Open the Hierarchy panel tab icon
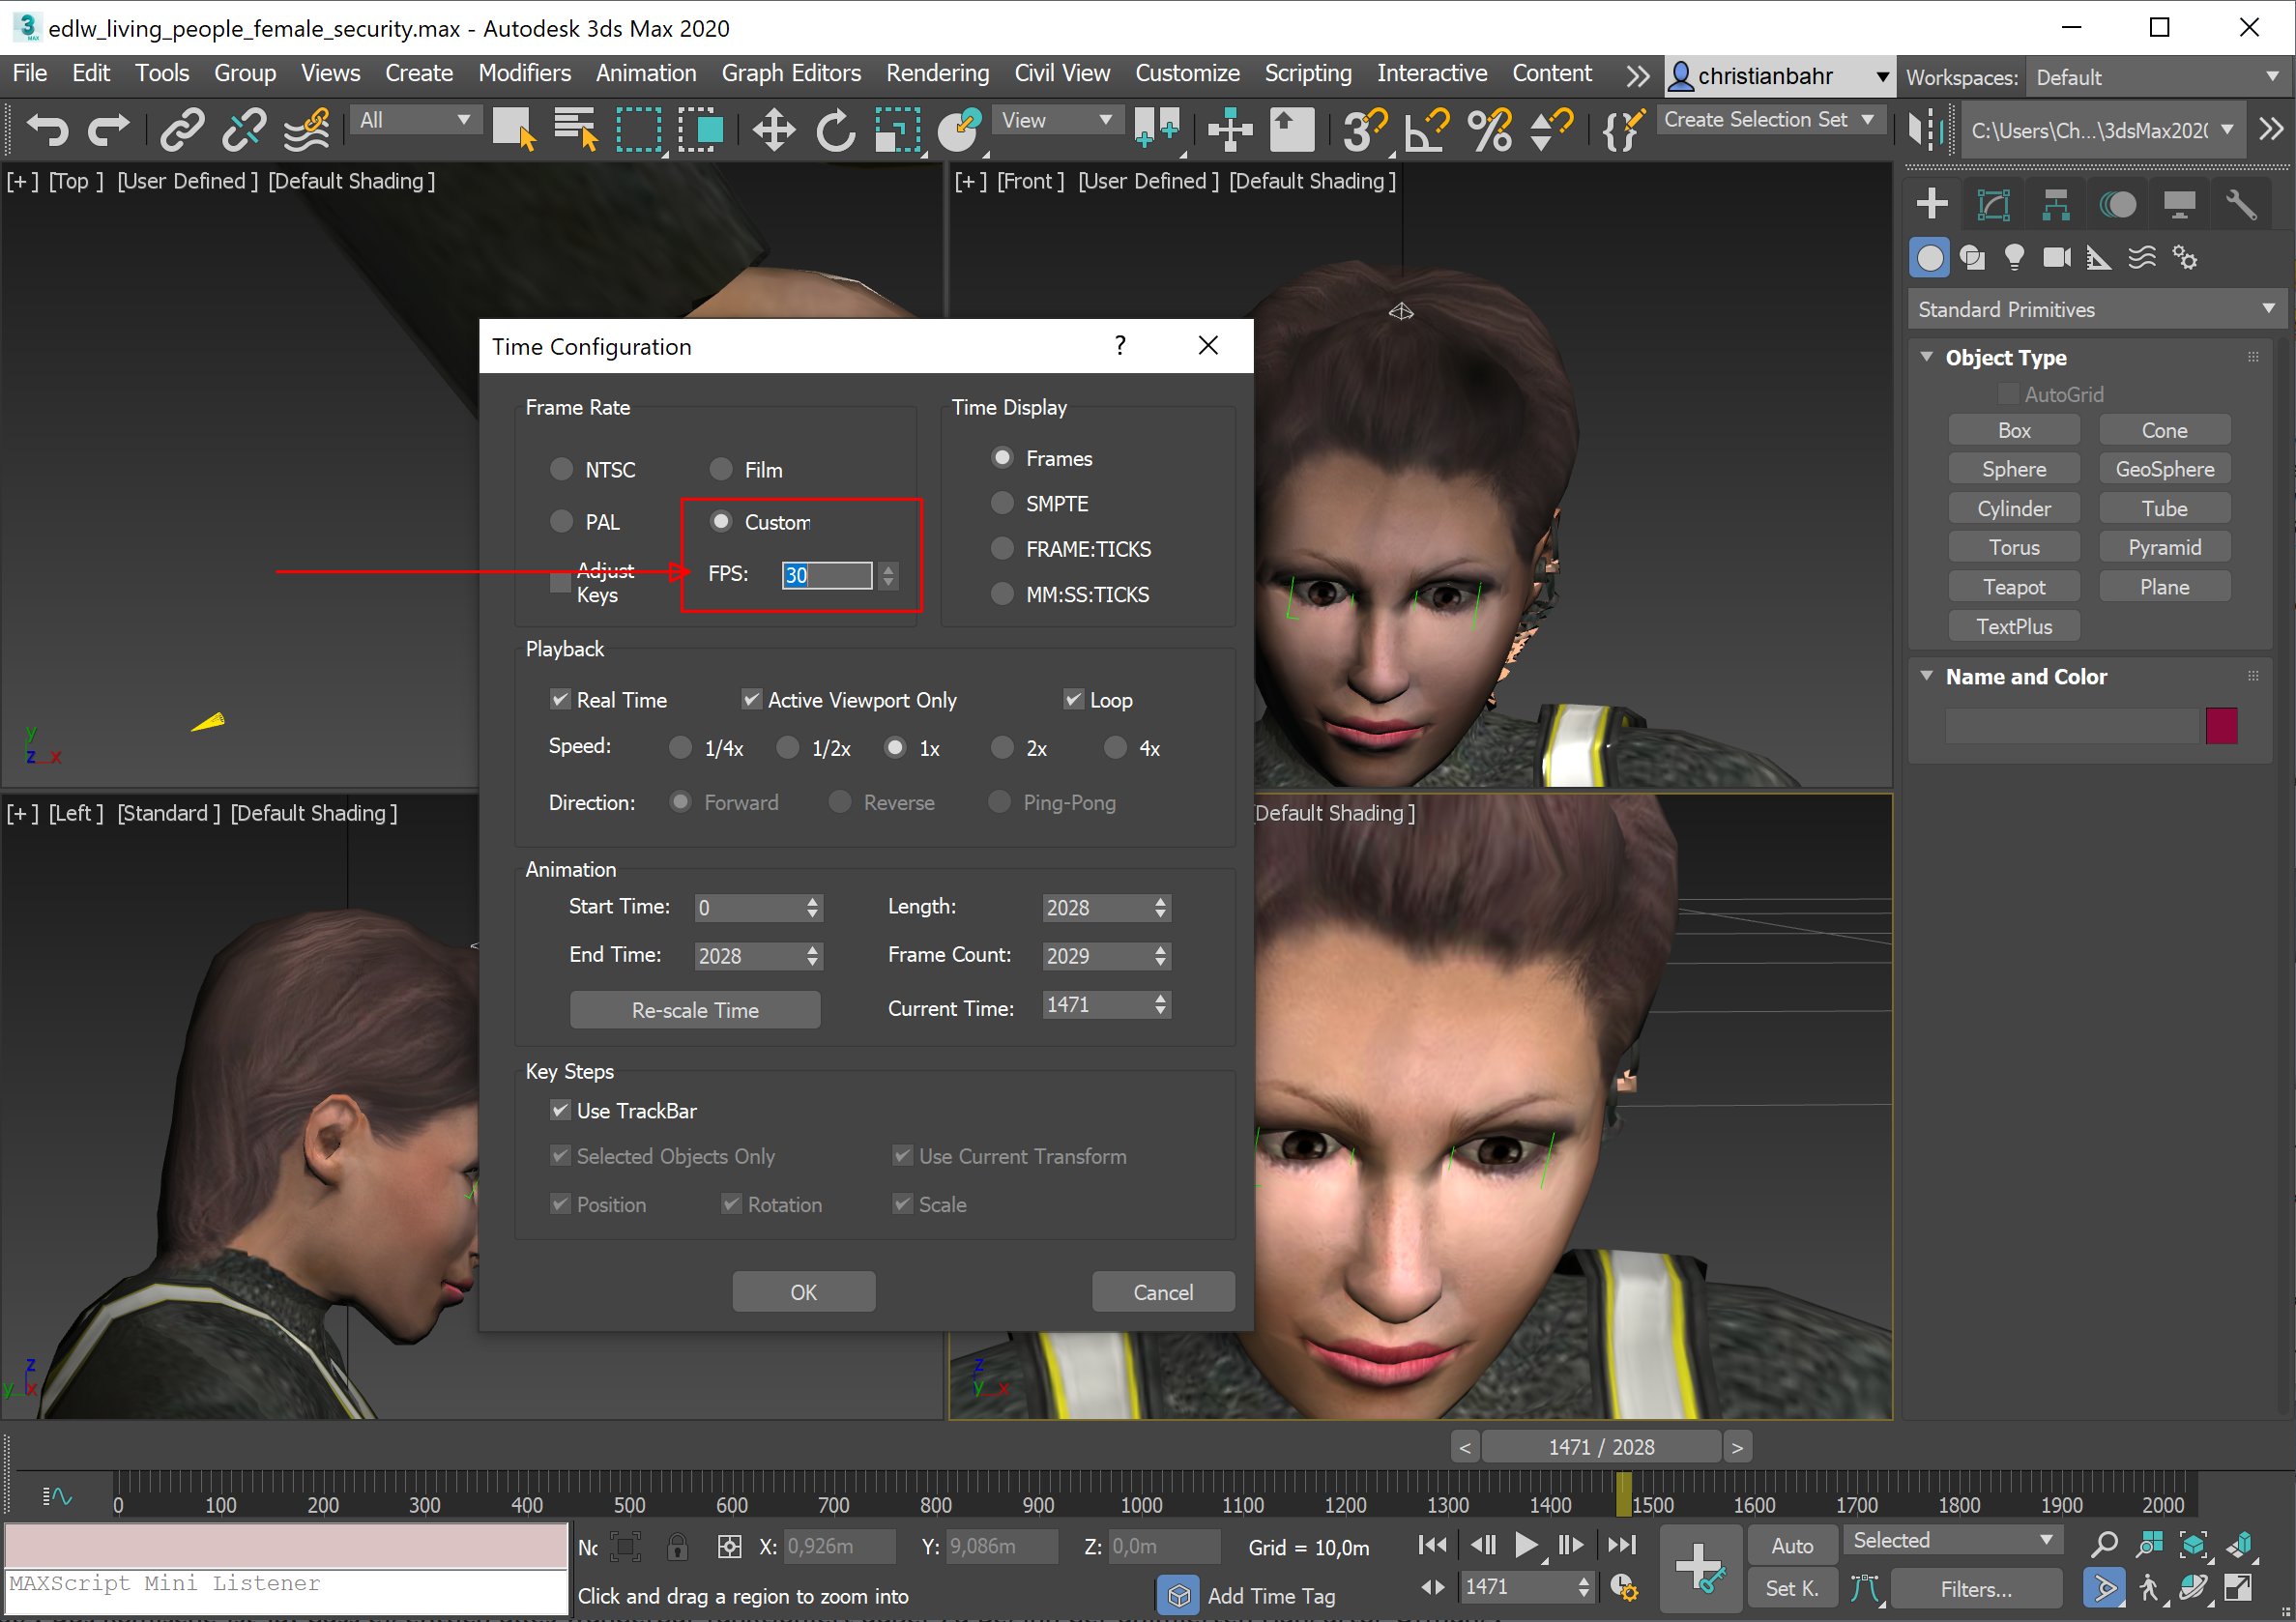Screen dimensions: 2296x1622 2056,205
